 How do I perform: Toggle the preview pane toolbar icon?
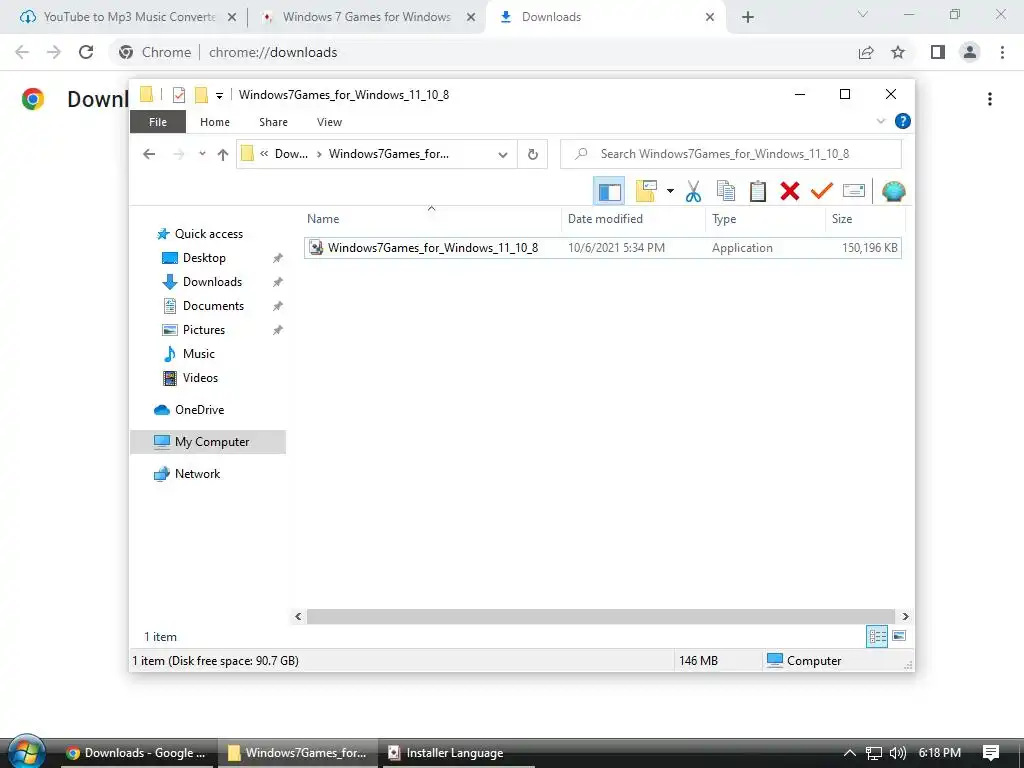tap(609, 191)
